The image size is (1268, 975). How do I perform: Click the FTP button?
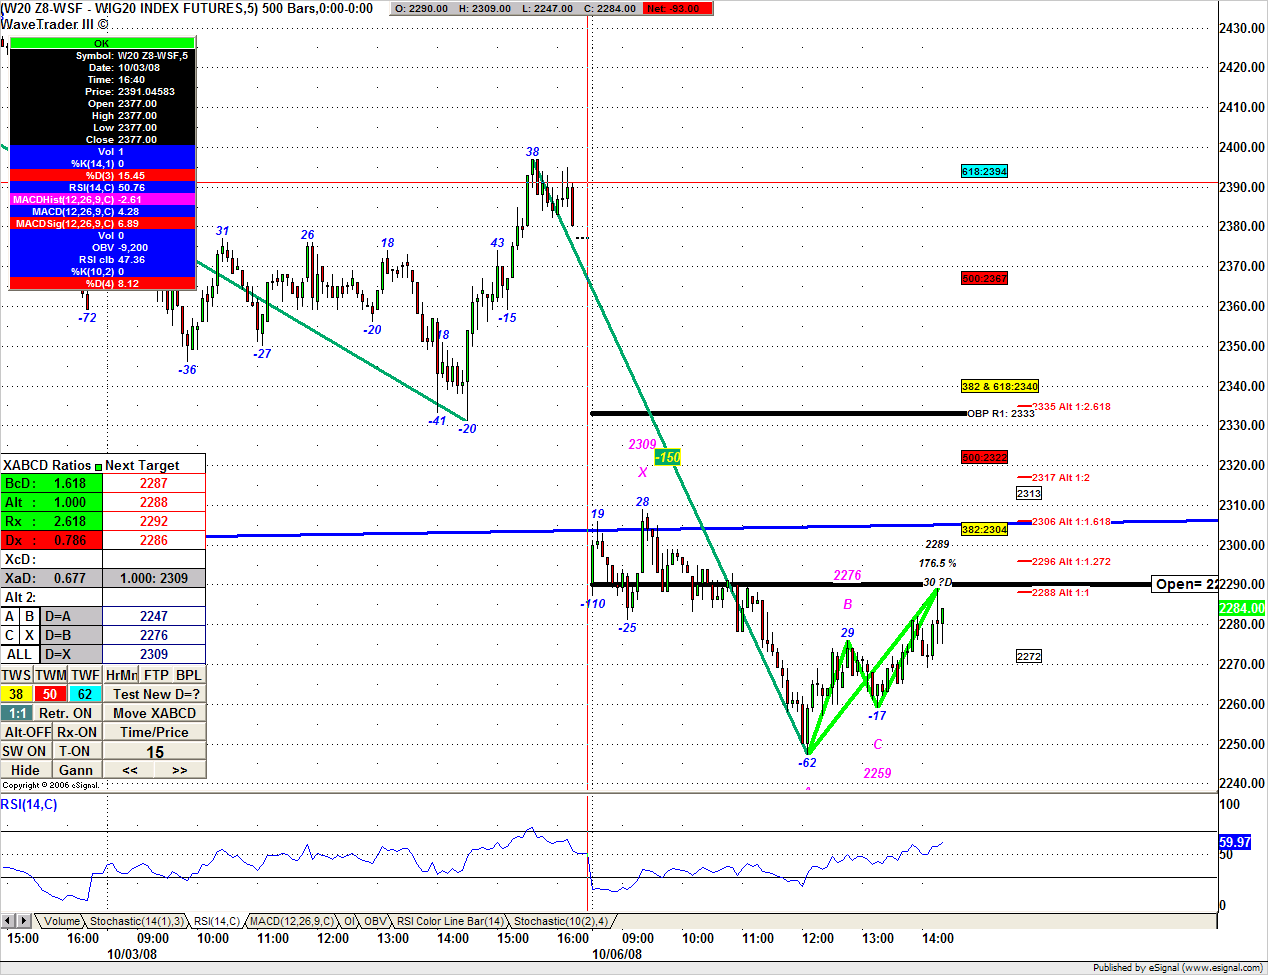[x=156, y=675]
